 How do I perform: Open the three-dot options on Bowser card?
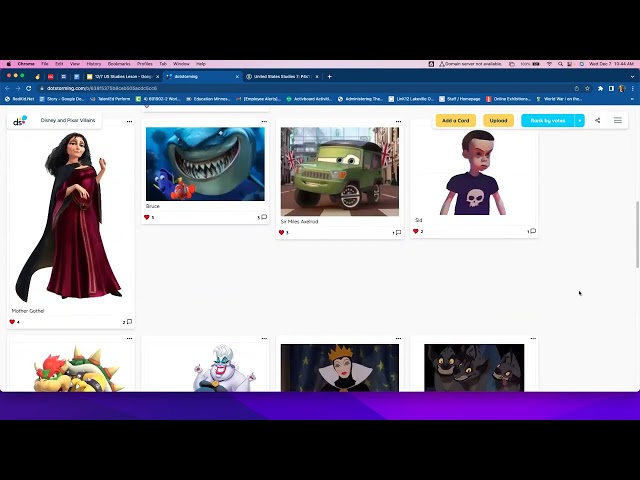tap(129, 338)
